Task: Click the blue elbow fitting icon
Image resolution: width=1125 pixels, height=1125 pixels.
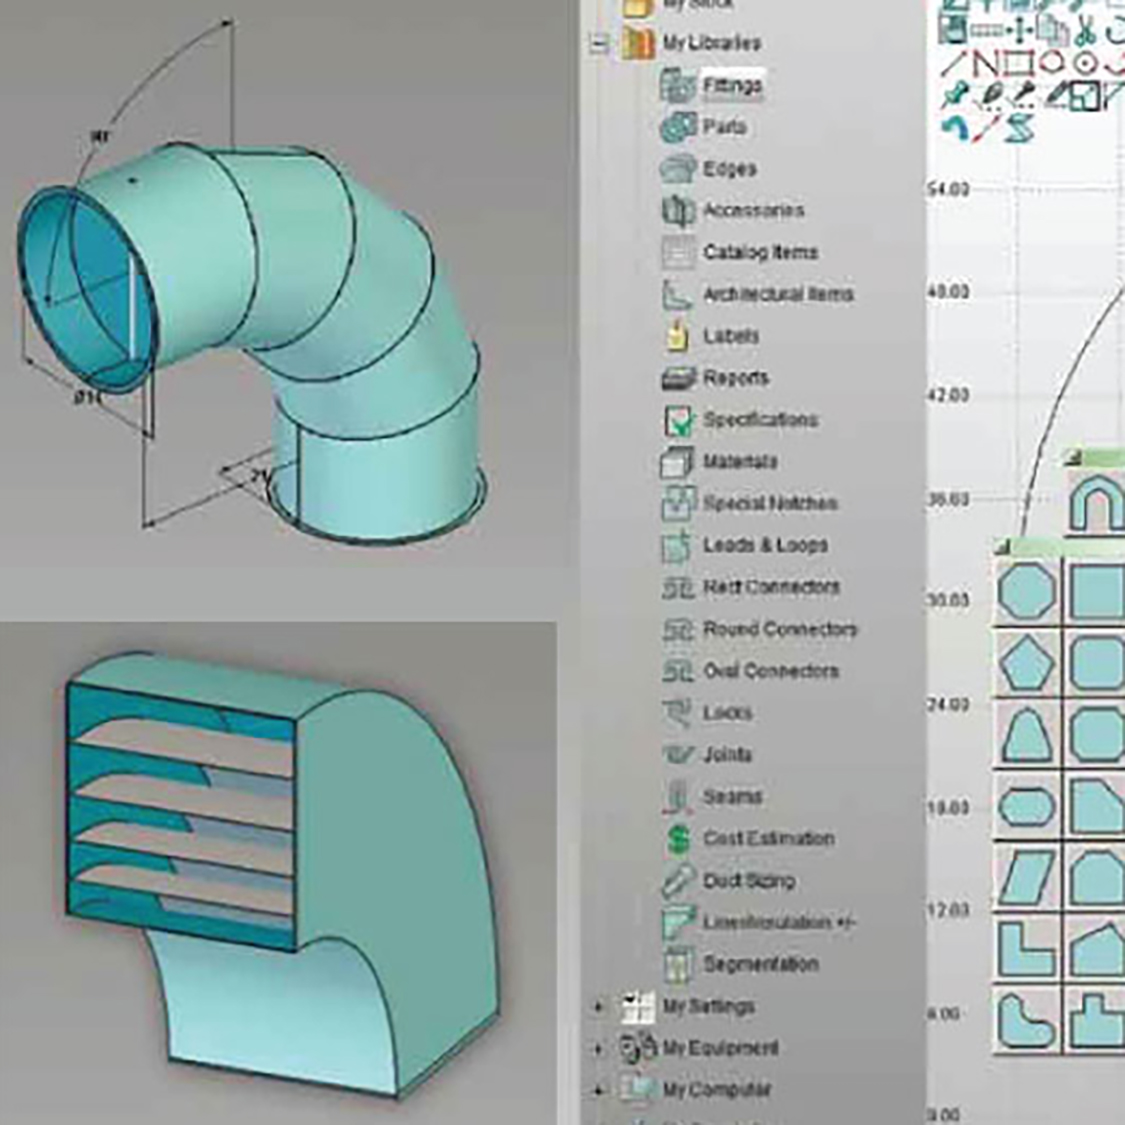Action: click(955, 128)
